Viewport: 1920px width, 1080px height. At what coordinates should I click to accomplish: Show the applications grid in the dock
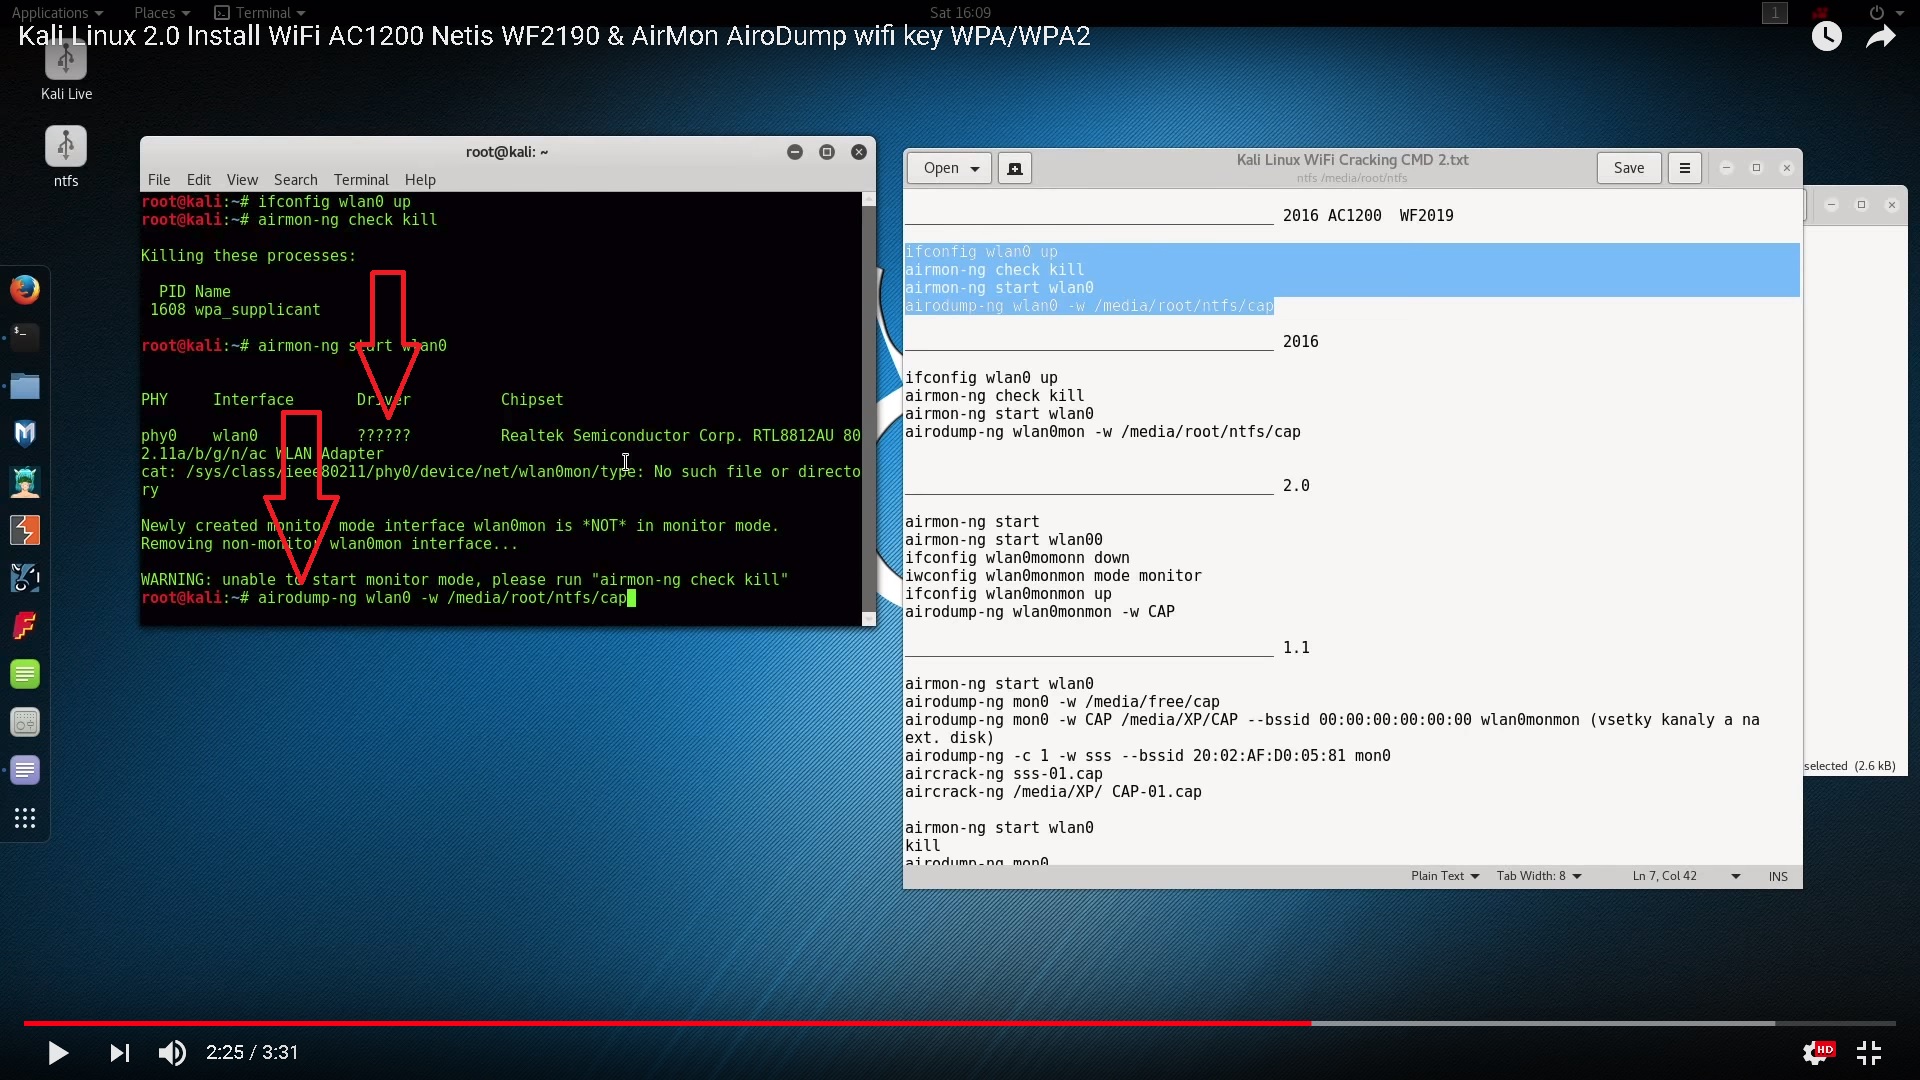click(25, 818)
